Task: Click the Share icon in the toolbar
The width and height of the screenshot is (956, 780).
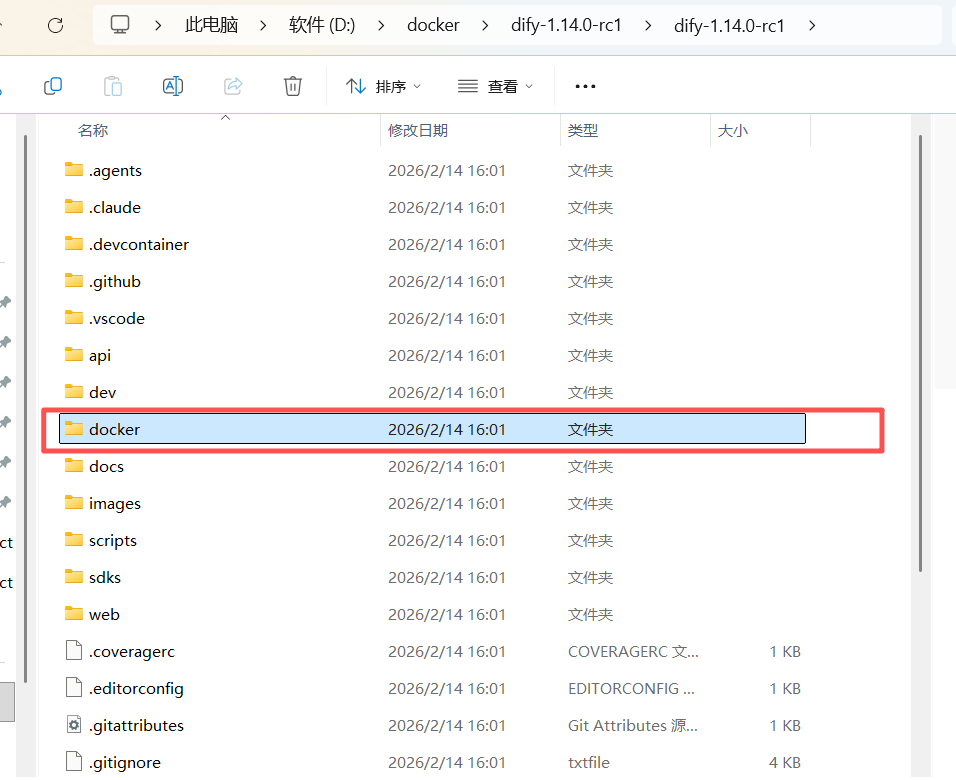Action: tap(233, 86)
